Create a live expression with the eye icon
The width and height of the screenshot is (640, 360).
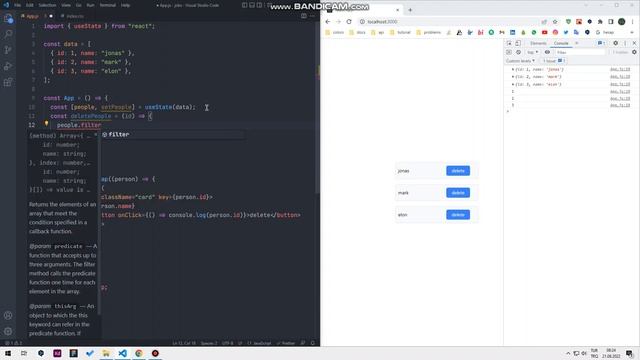tap(547, 52)
